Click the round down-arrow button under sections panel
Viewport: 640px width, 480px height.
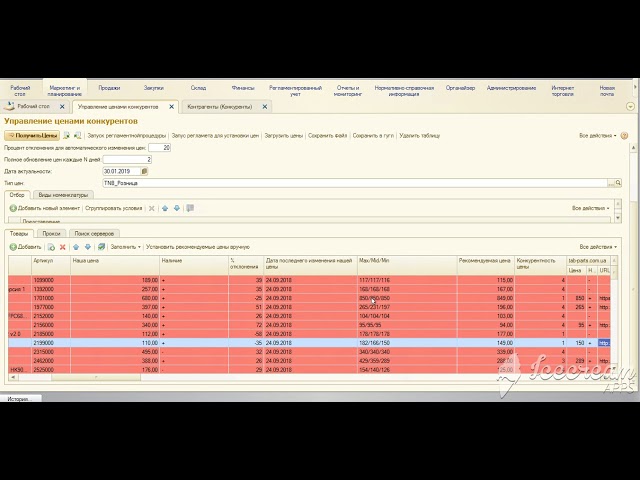(x=630, y=107)
